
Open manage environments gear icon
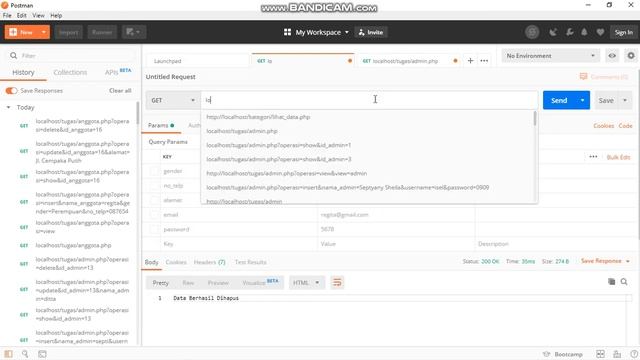(631, 56)
